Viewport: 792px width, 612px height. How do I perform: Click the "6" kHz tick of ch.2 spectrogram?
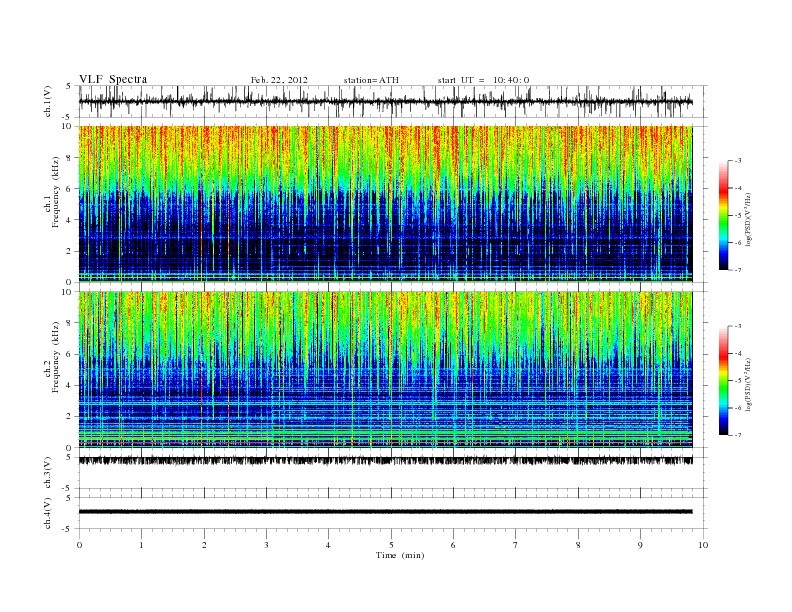coord(69,354)
